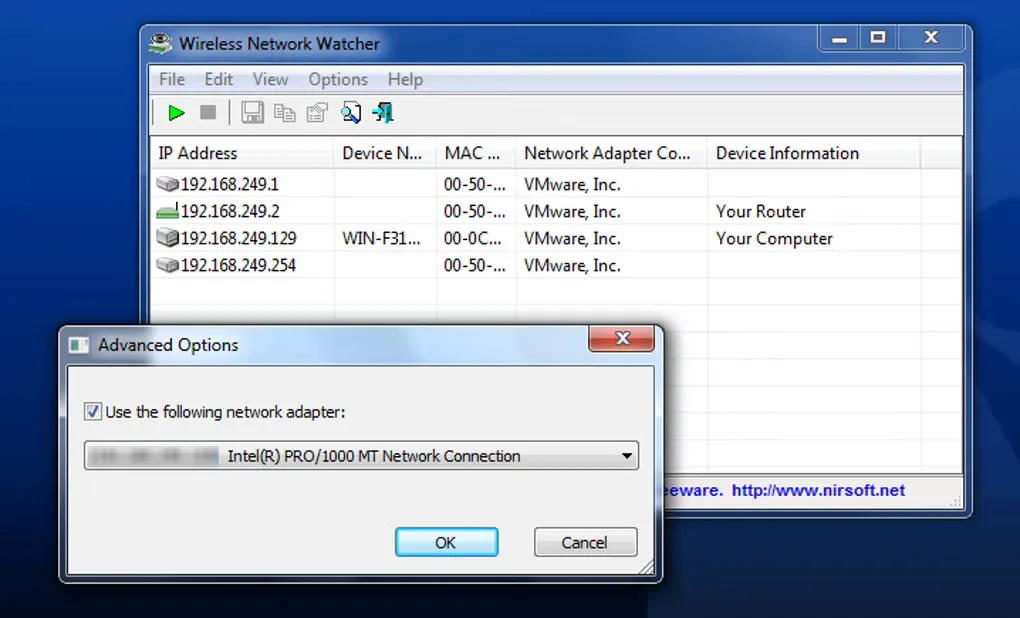Click the Wireless Network Watcher title bar icon

[x=160, y=44]
